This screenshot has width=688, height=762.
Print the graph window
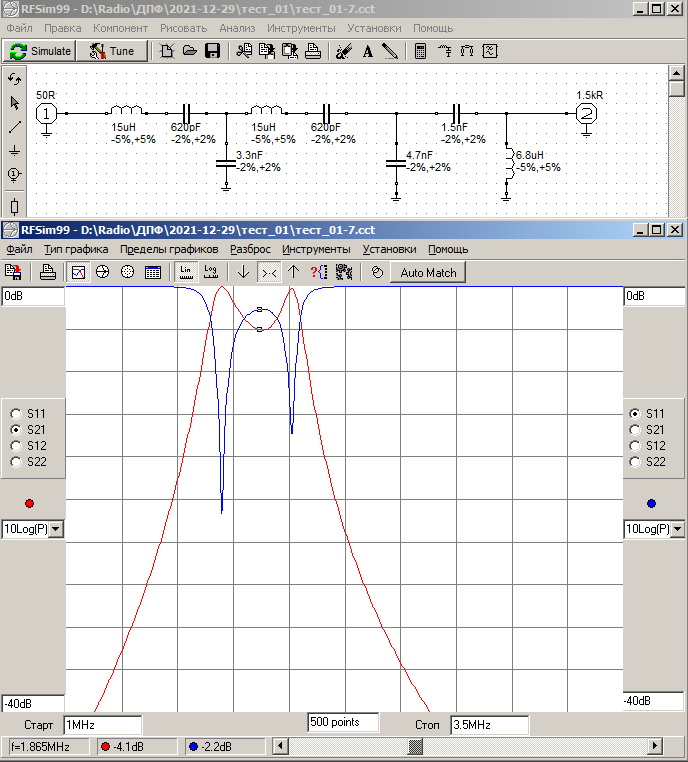click(48, 272)
